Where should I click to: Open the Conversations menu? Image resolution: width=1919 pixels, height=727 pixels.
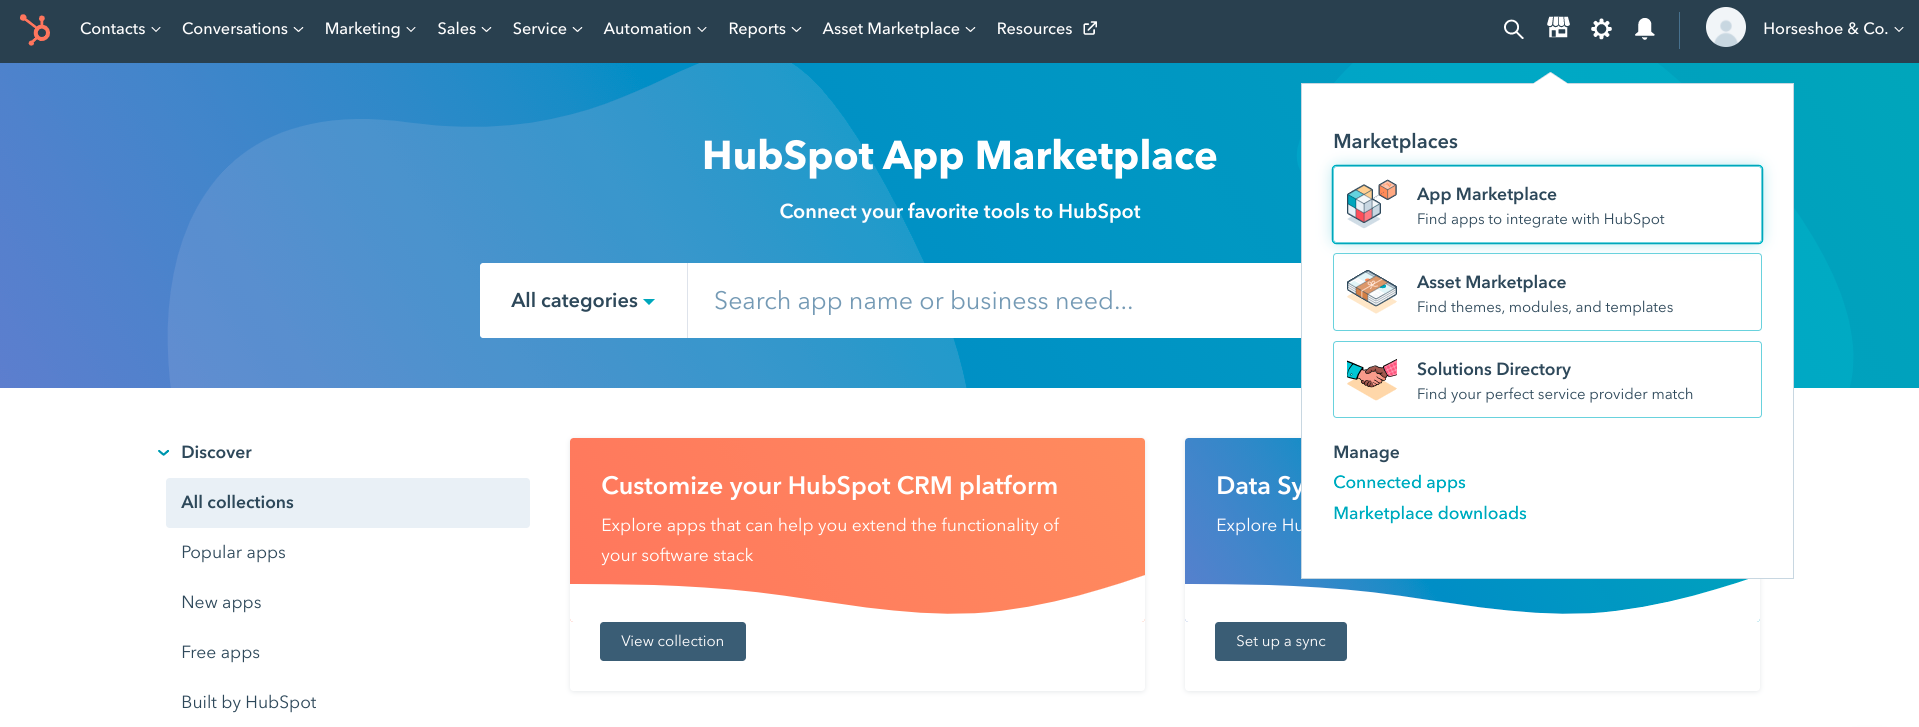[242, 29]
